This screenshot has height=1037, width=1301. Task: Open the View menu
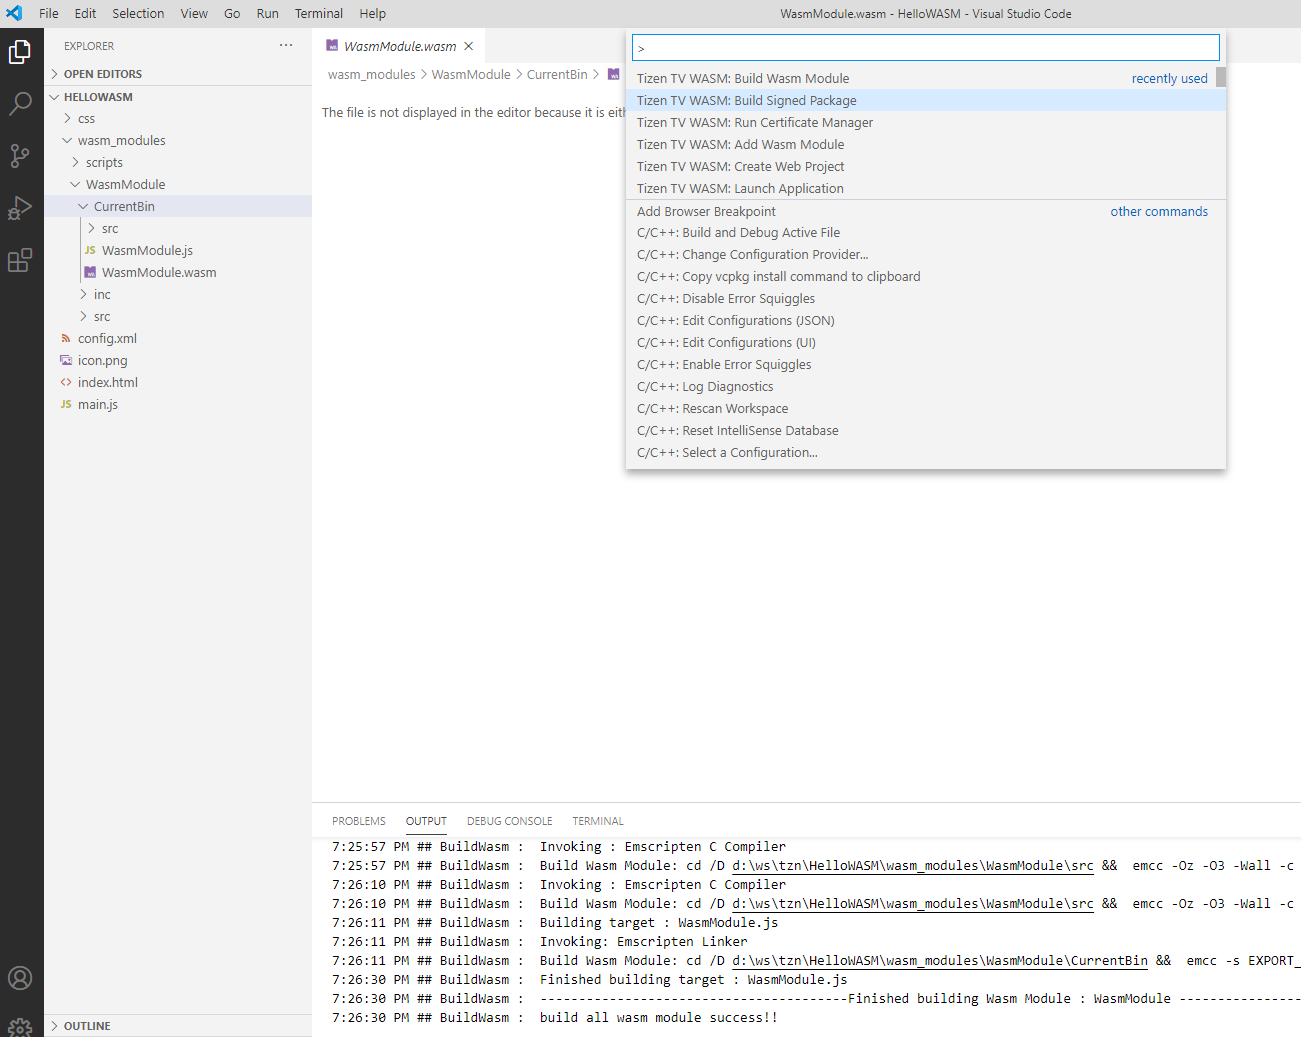(194, 13)
